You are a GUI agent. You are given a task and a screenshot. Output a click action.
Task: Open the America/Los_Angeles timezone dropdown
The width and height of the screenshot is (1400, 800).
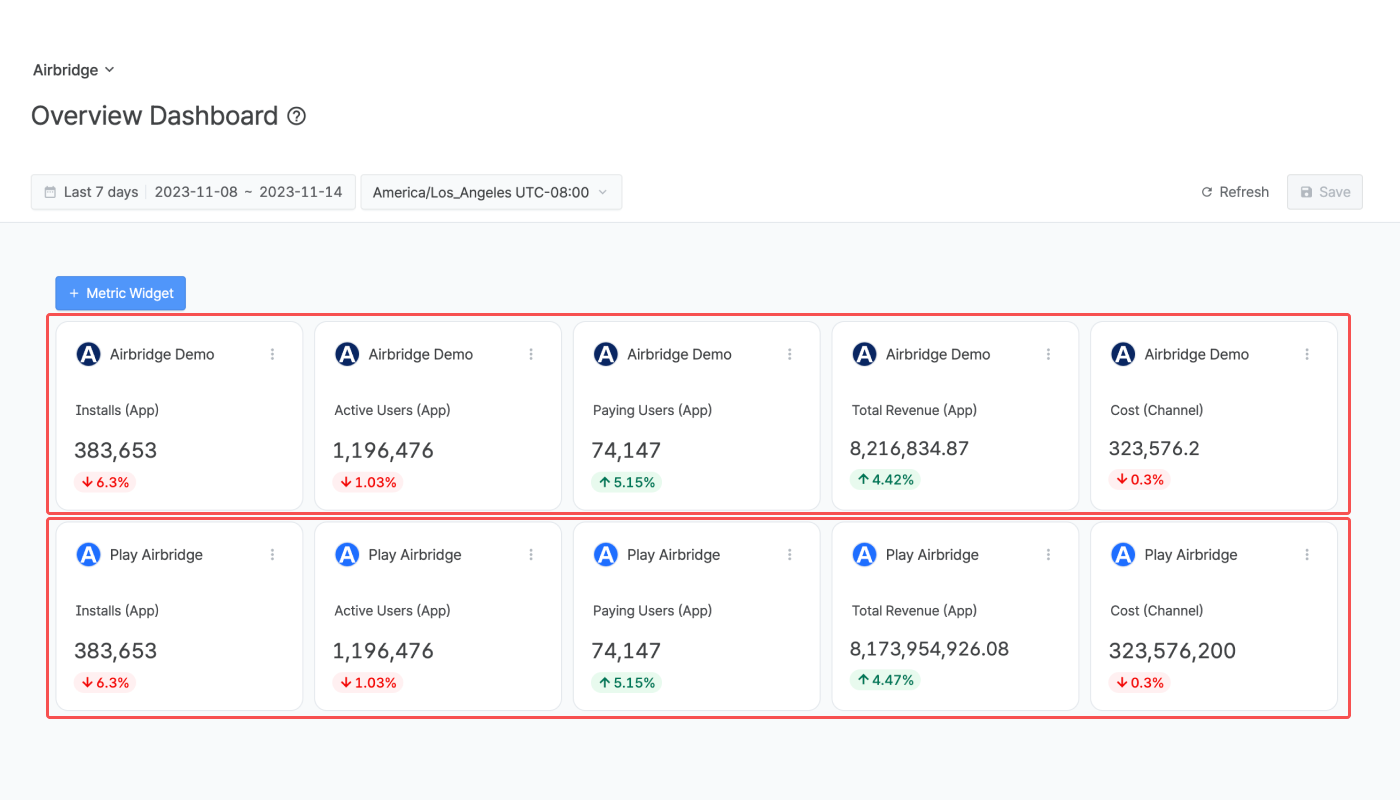point(491,192)
